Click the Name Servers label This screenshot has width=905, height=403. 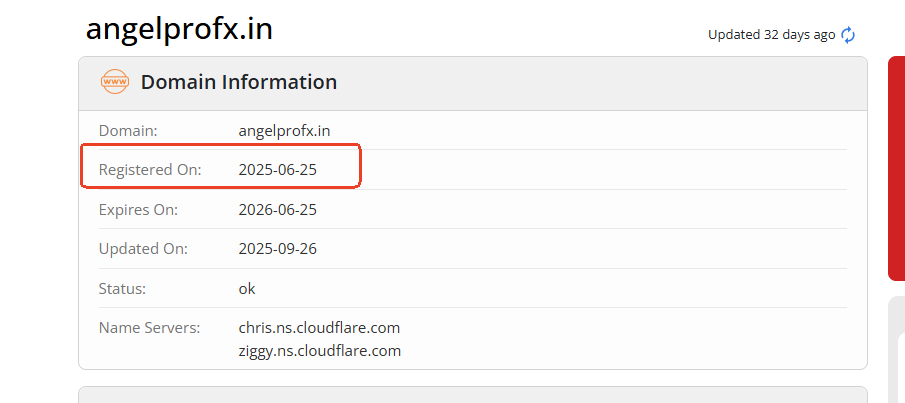(149, 327)
